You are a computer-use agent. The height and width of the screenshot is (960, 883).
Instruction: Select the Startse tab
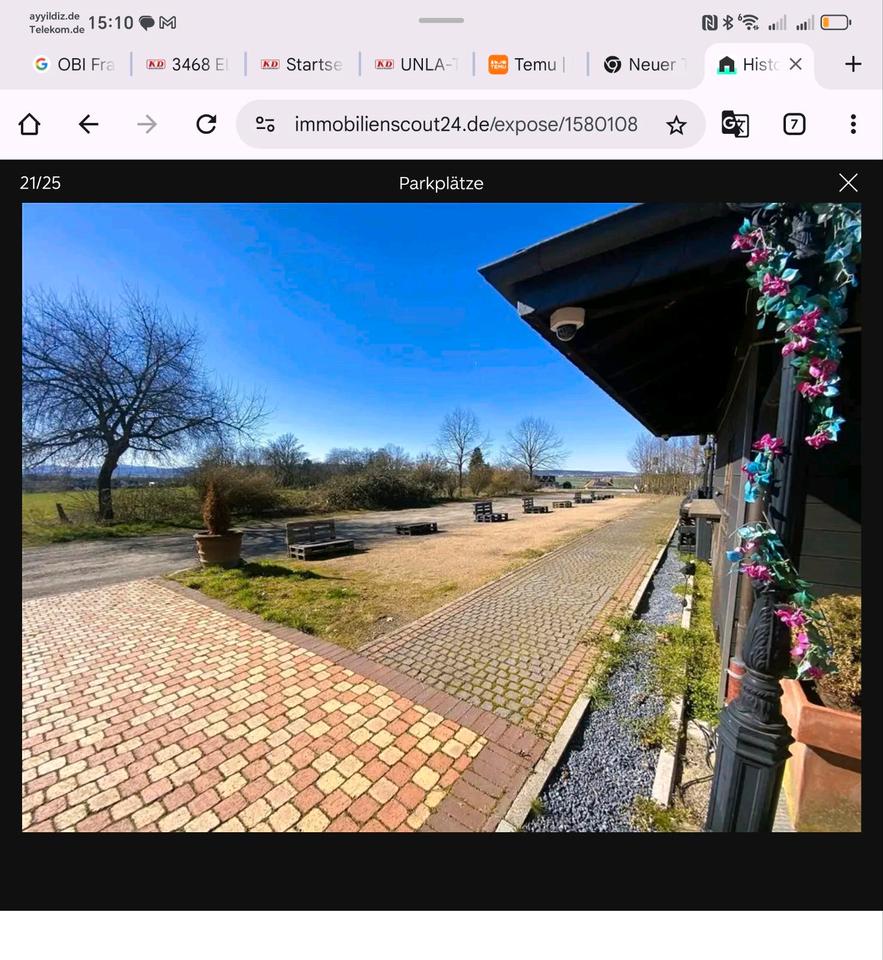302,64
